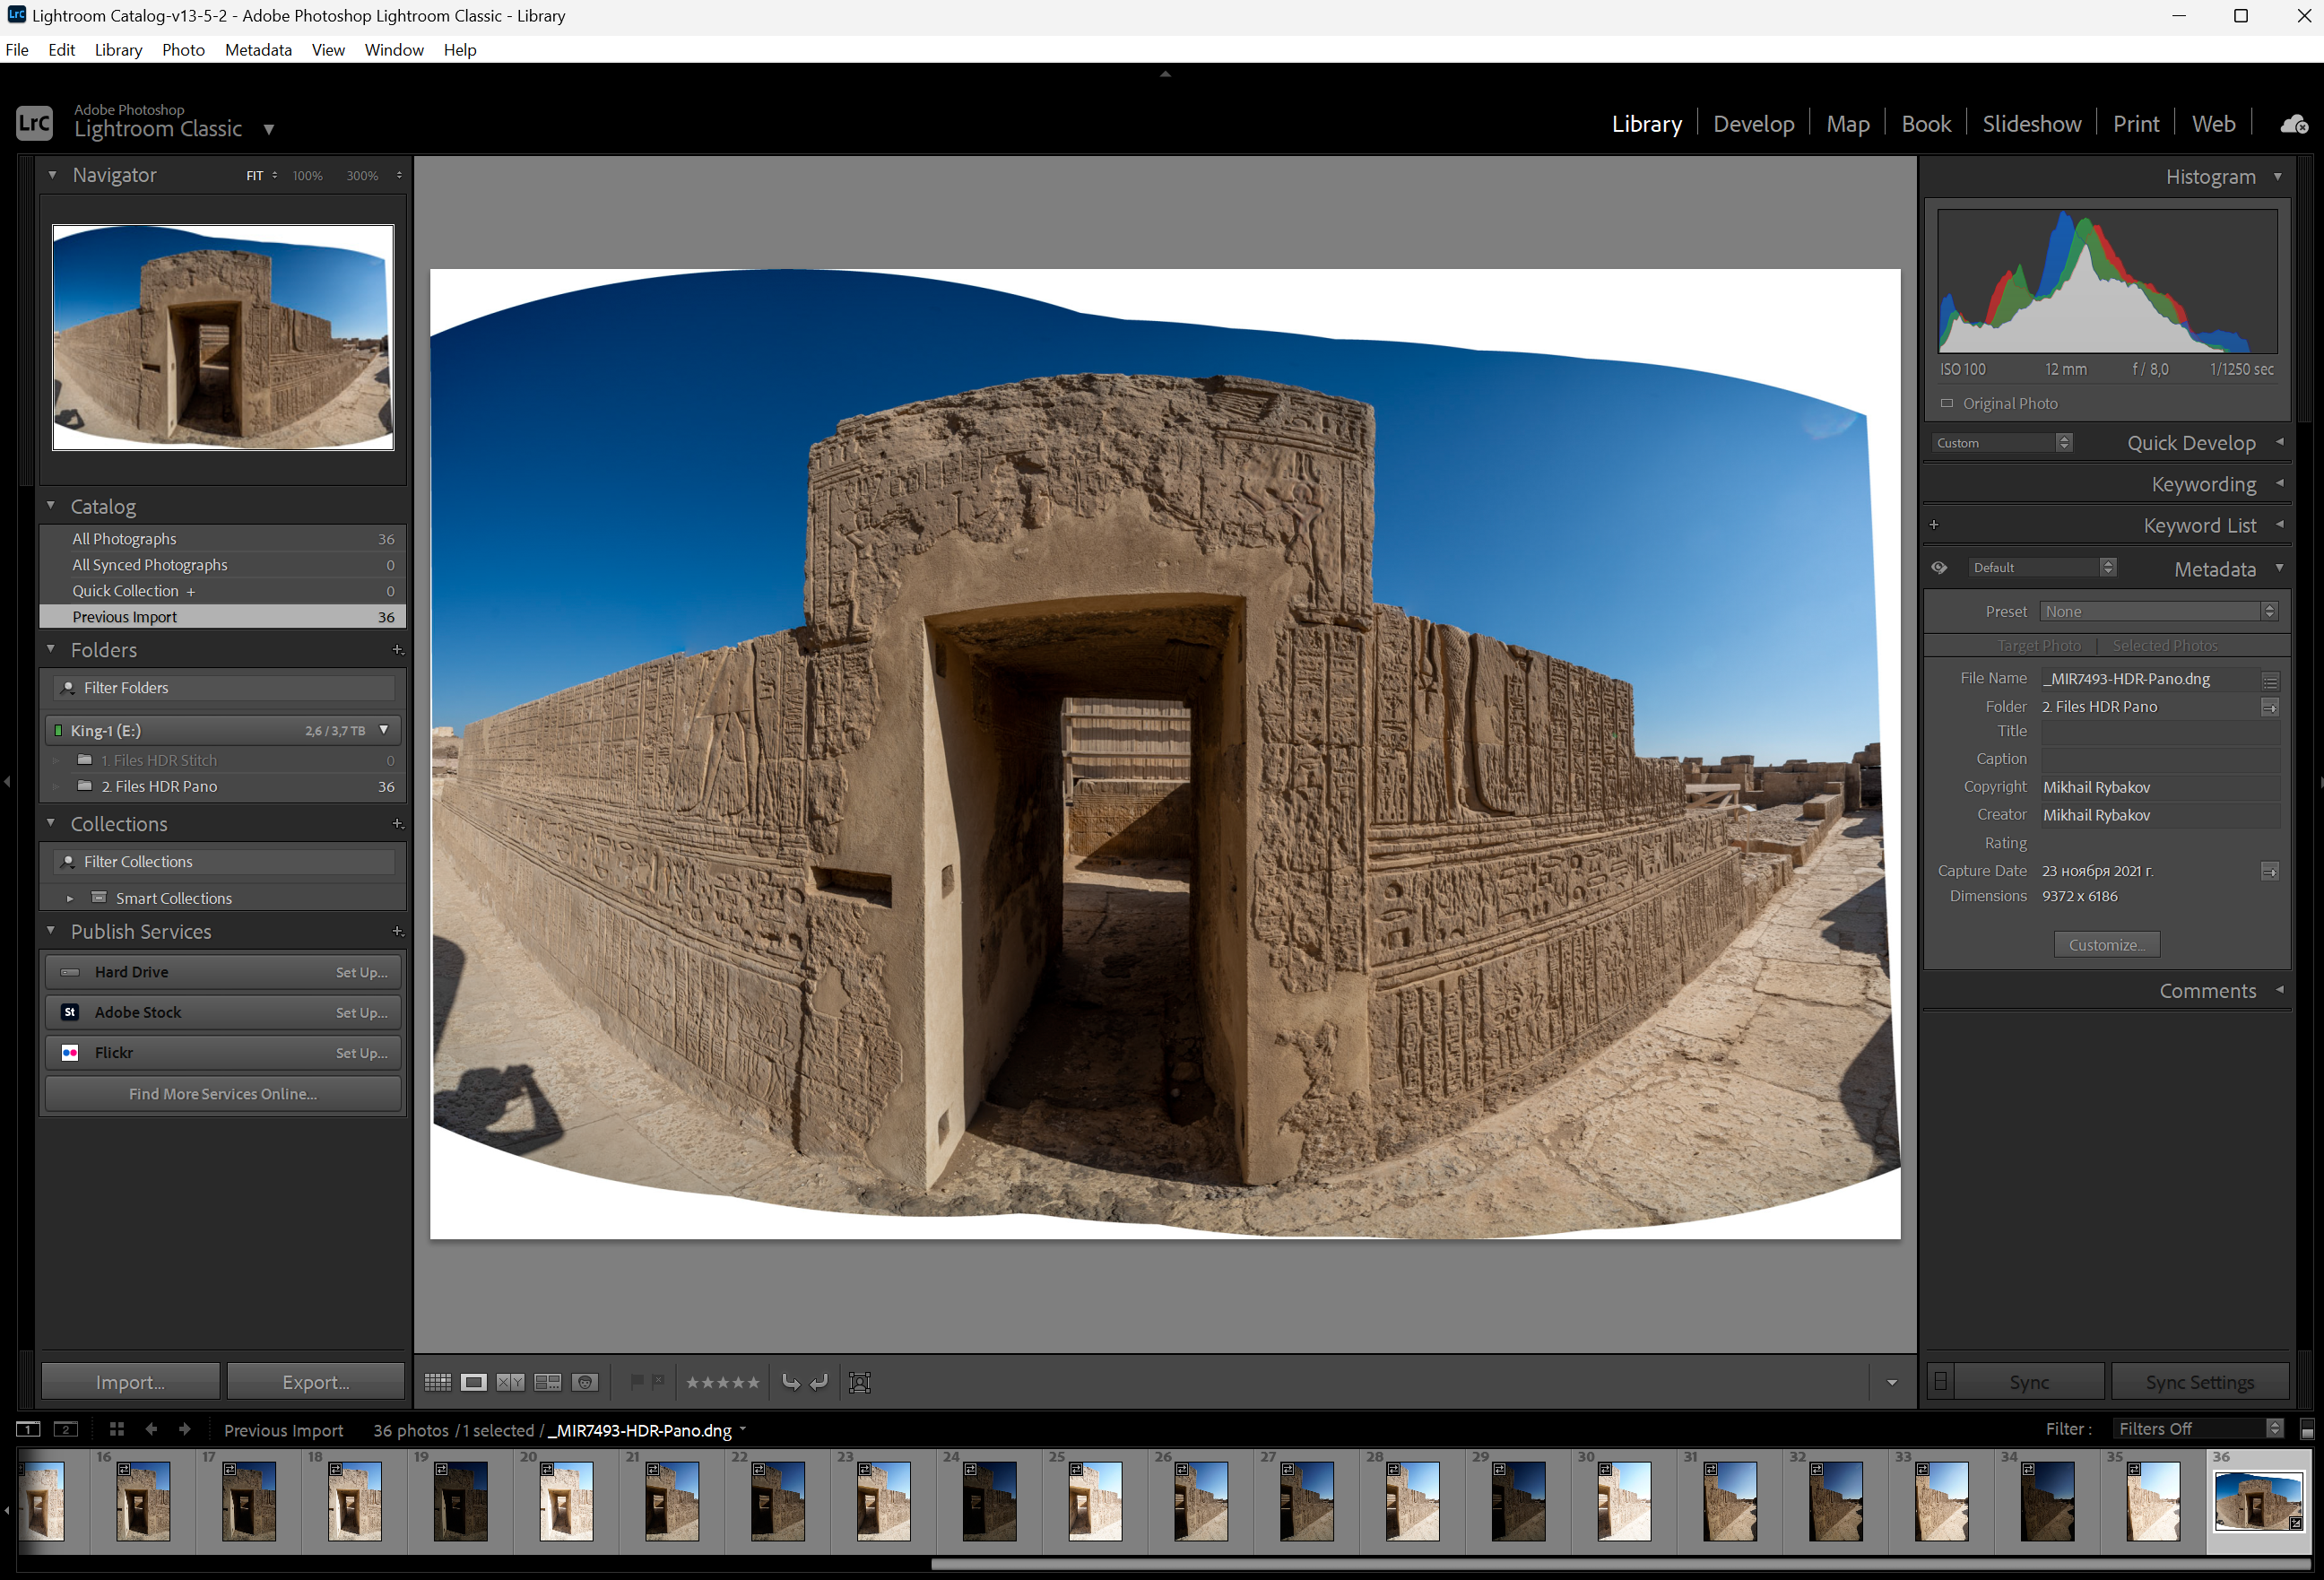Click the Import button
The image size is (2324, 1580).
pos(130,1382)
